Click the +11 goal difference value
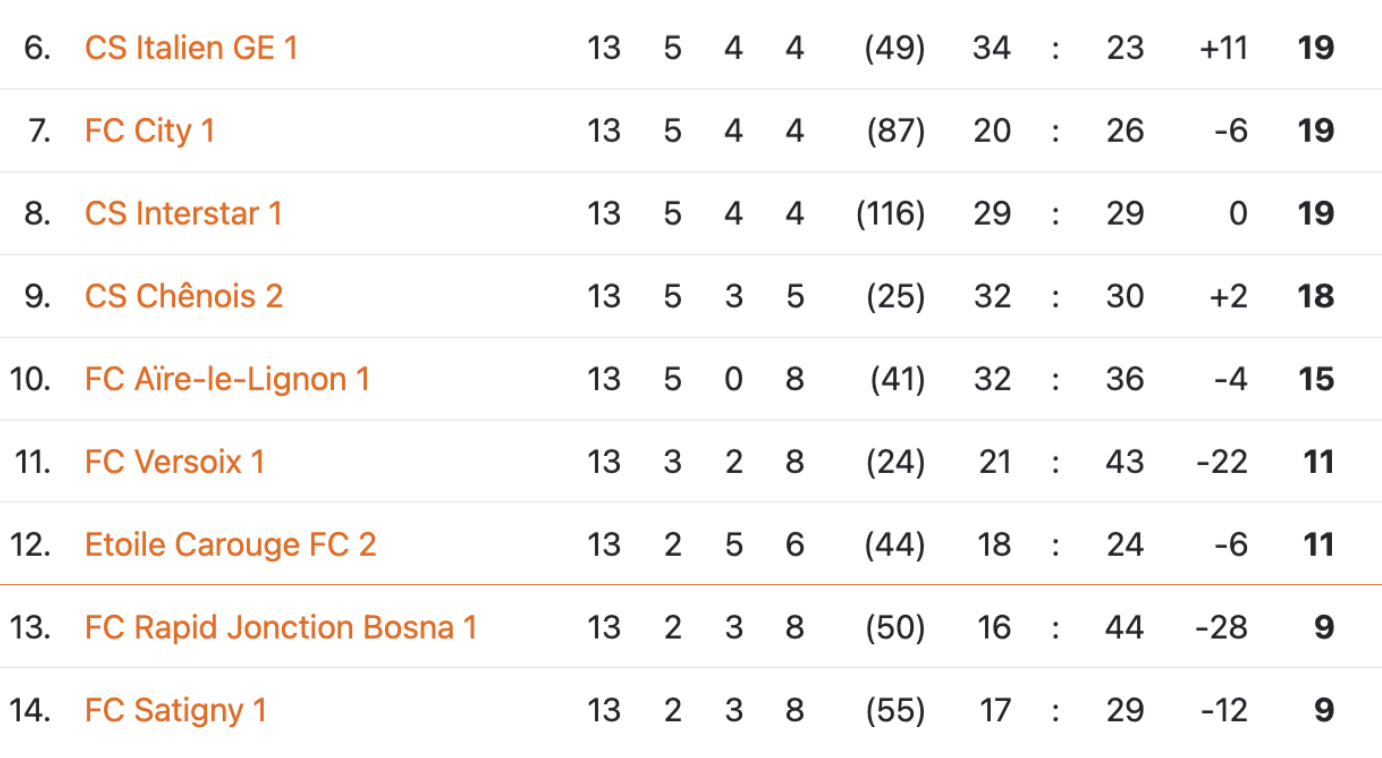This screenshot has height=758, width=1382. point(1223,48)
